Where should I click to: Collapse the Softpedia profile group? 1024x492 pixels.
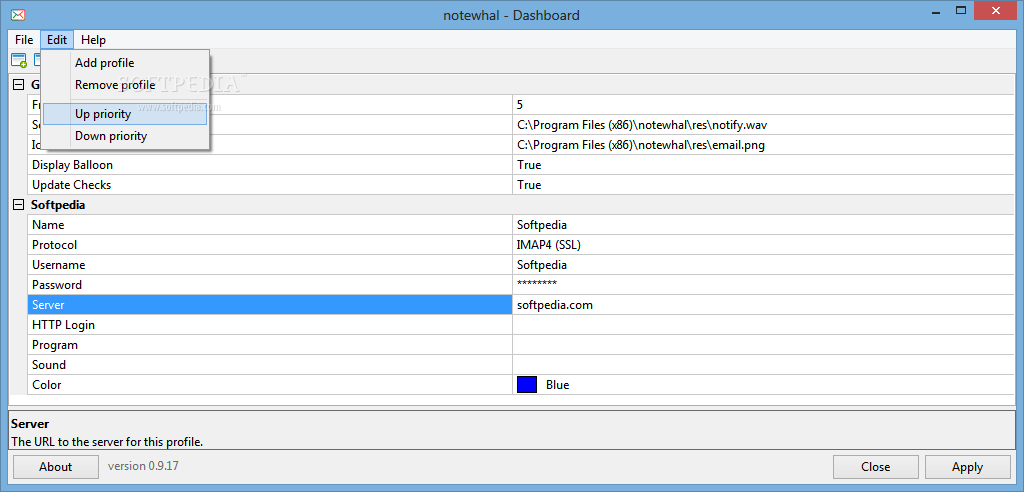point(18,205)
